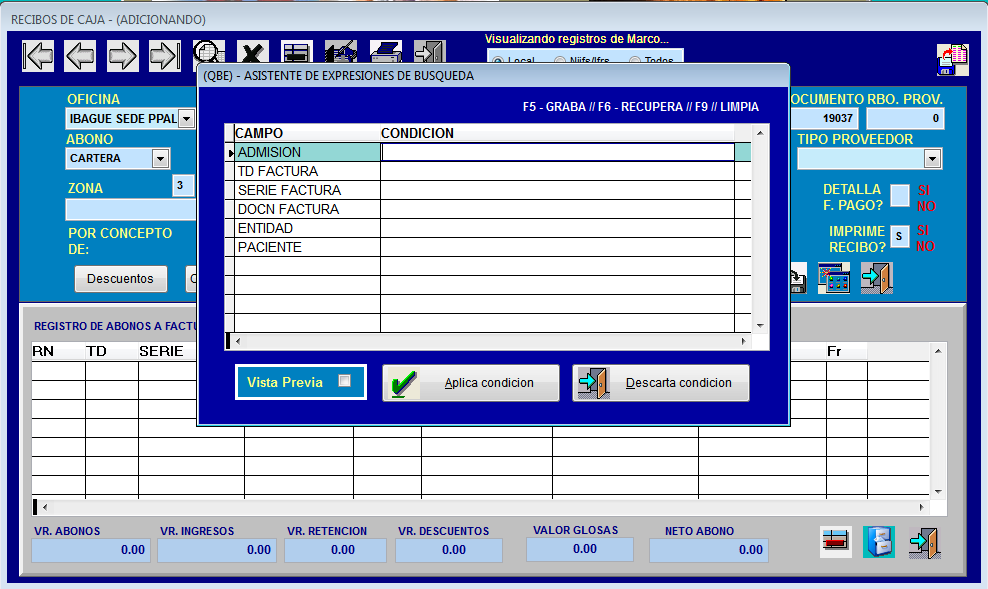This screenshot has height=589, width=988.
Task: Click the Descarta condicion button
Action: click(661, 383)
